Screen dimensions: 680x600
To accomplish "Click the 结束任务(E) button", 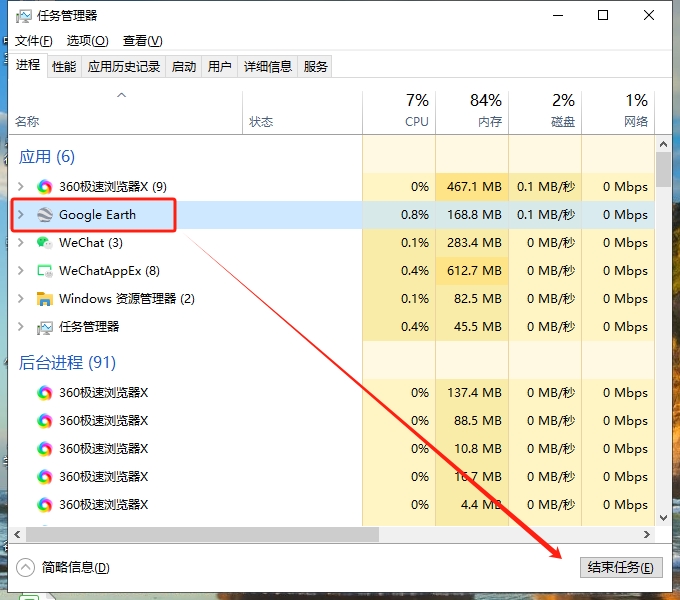I will (x=621, y=567).
